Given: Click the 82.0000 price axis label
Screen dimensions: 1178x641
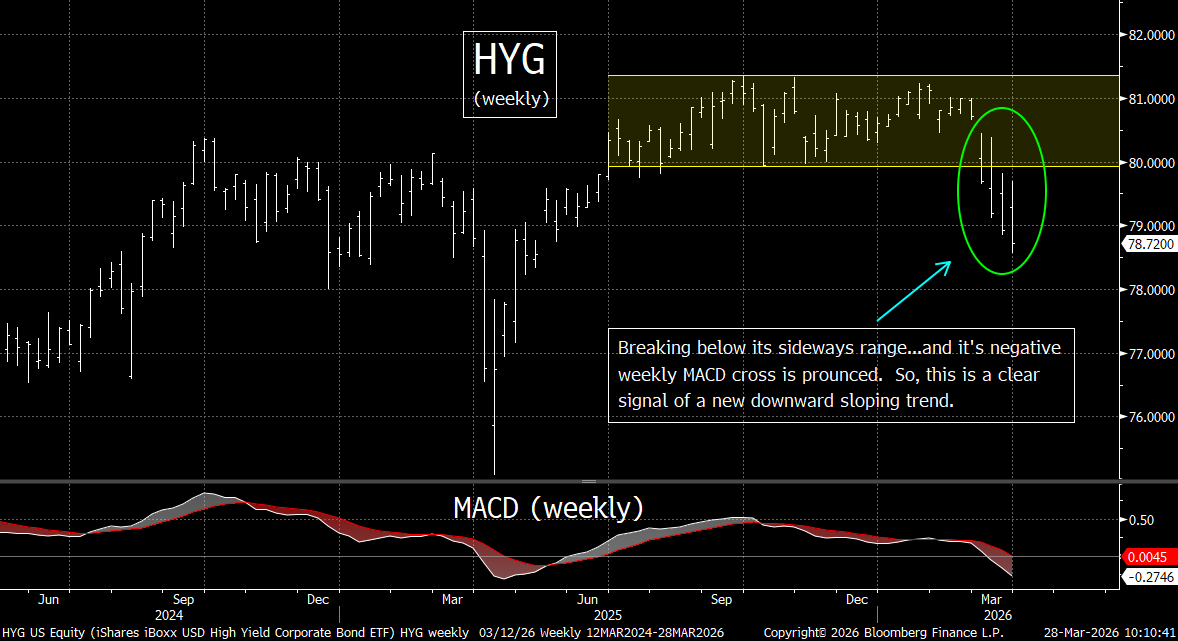Looking at the screenshot, I should point(1151,35).
